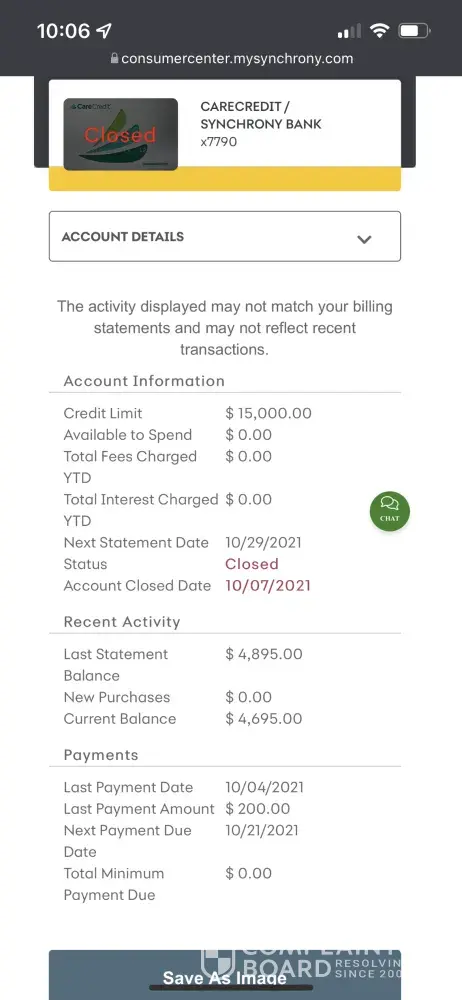Tap the battery indicator icon

(x=414, y=31)
